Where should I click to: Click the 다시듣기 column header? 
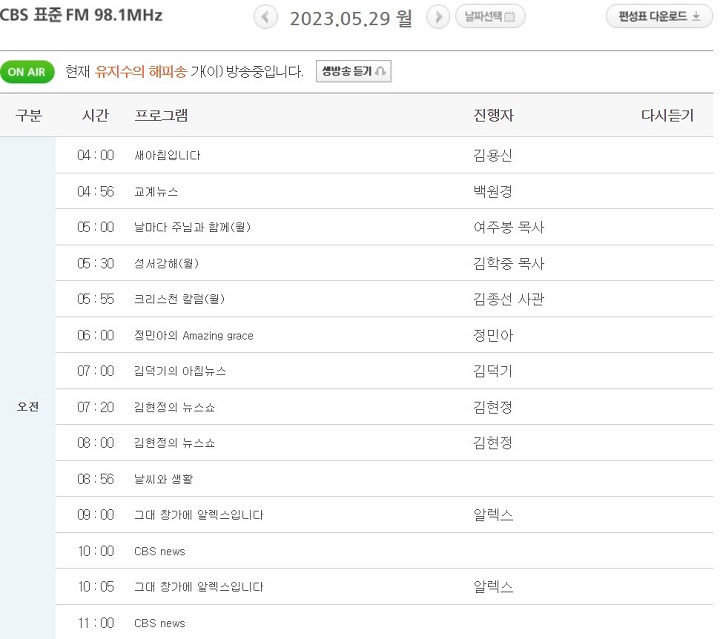click(667, 115)
